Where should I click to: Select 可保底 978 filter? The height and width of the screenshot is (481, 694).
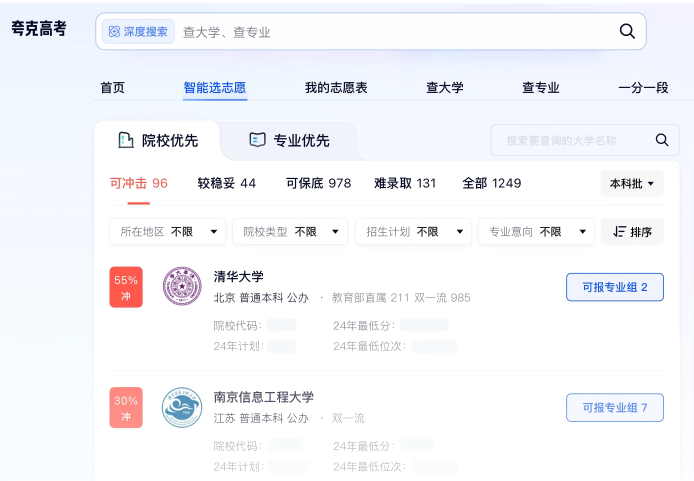coord(318,183)
